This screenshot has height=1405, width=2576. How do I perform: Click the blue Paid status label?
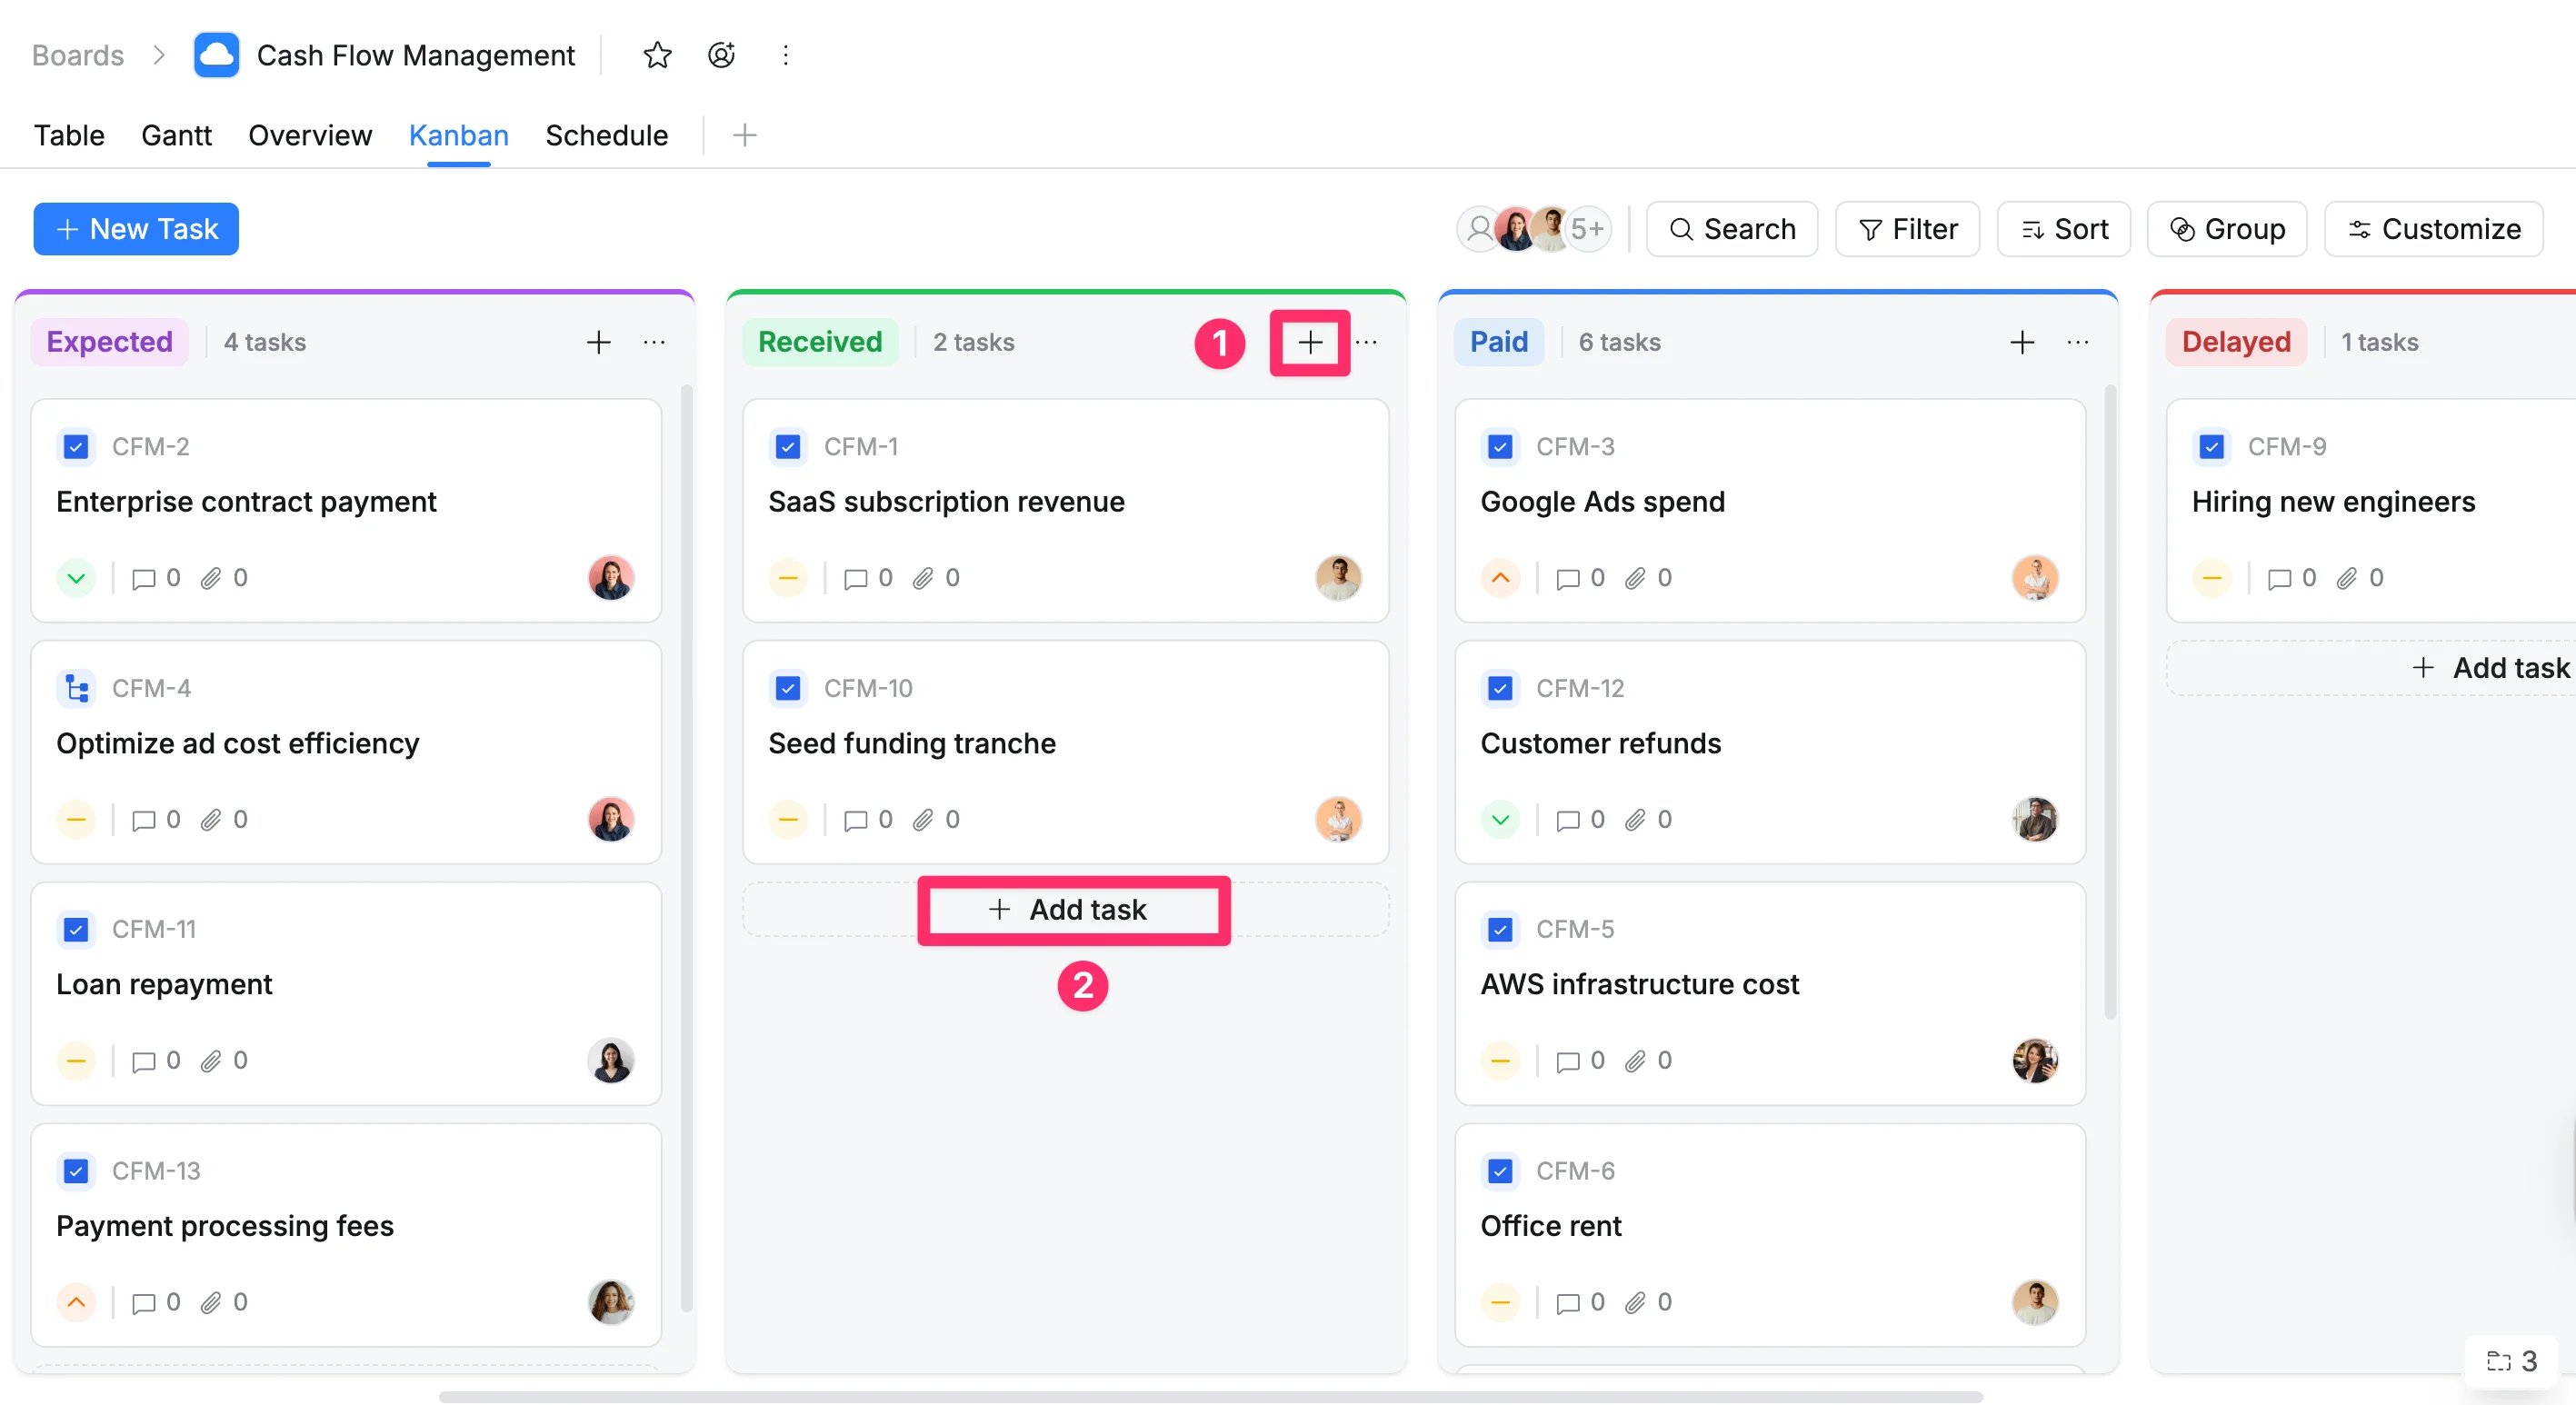1499,342
